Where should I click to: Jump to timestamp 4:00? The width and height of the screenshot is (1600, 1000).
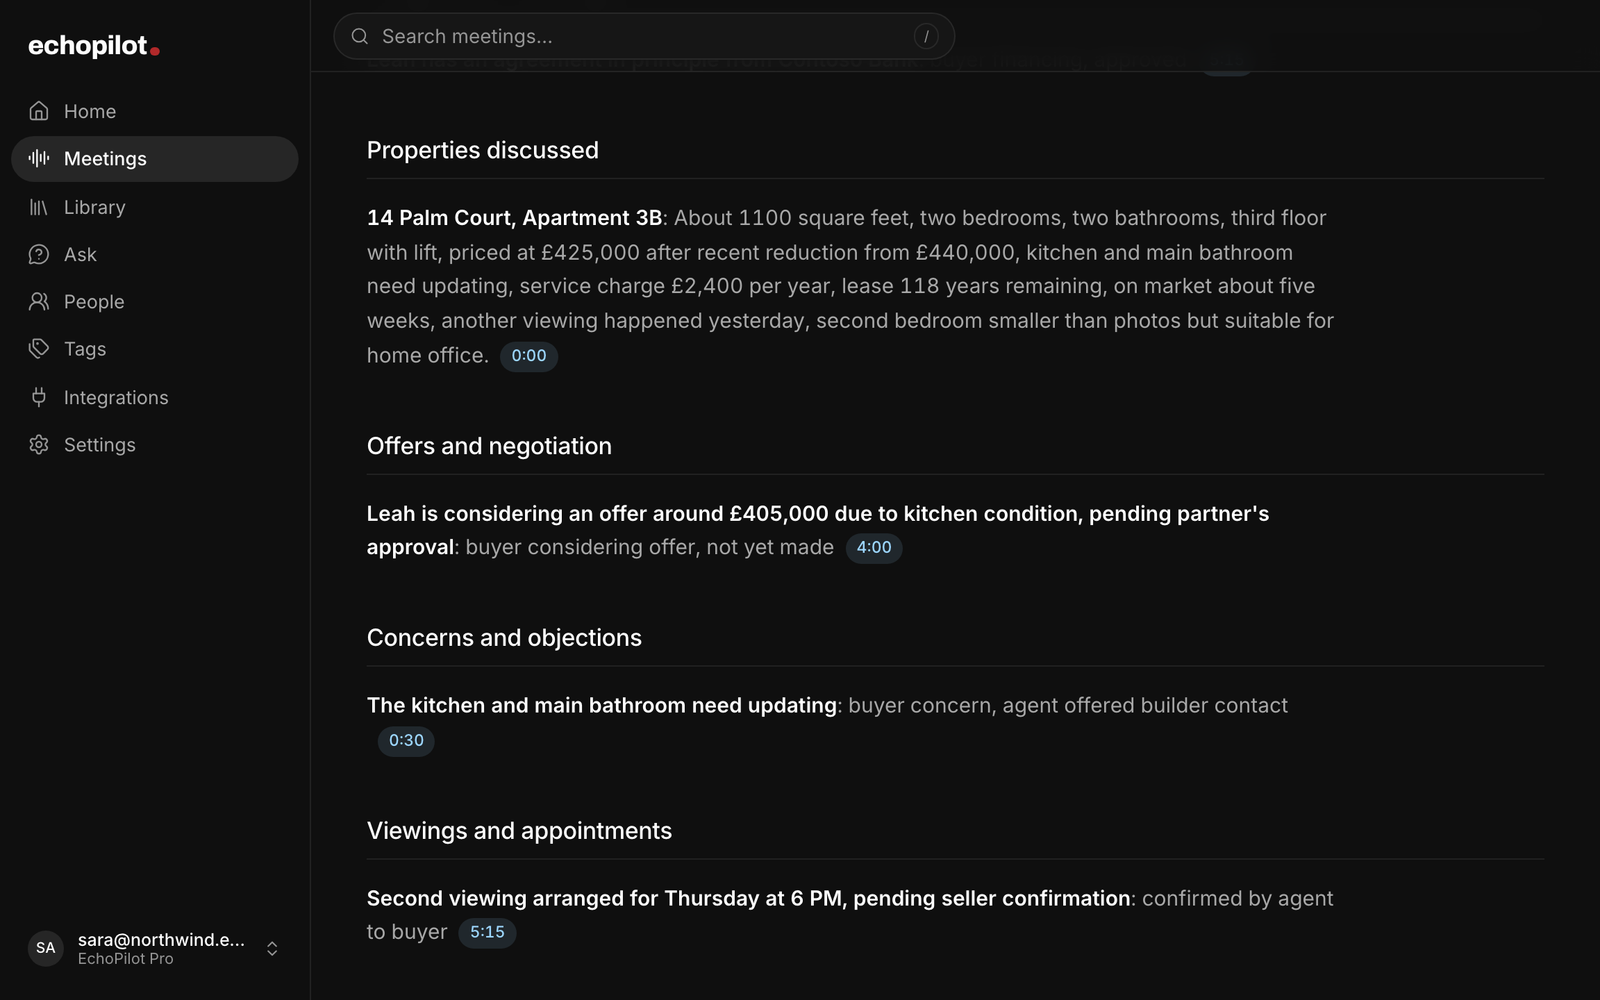(x=874, y=548)
